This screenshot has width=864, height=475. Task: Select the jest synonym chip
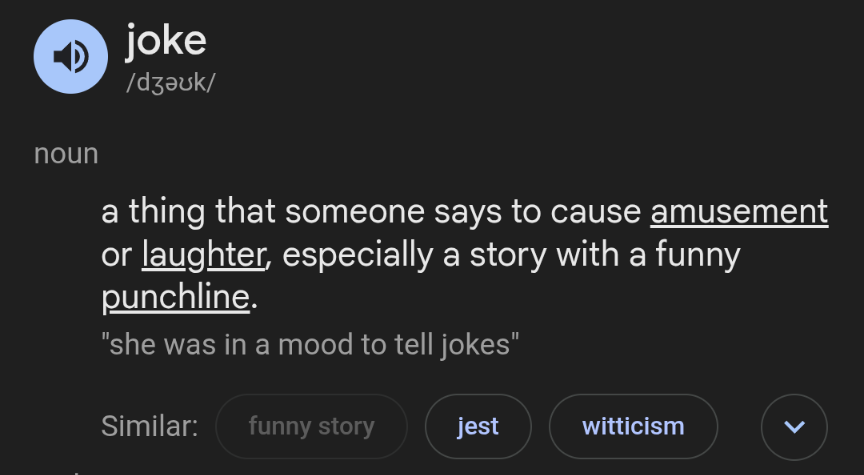478,427
